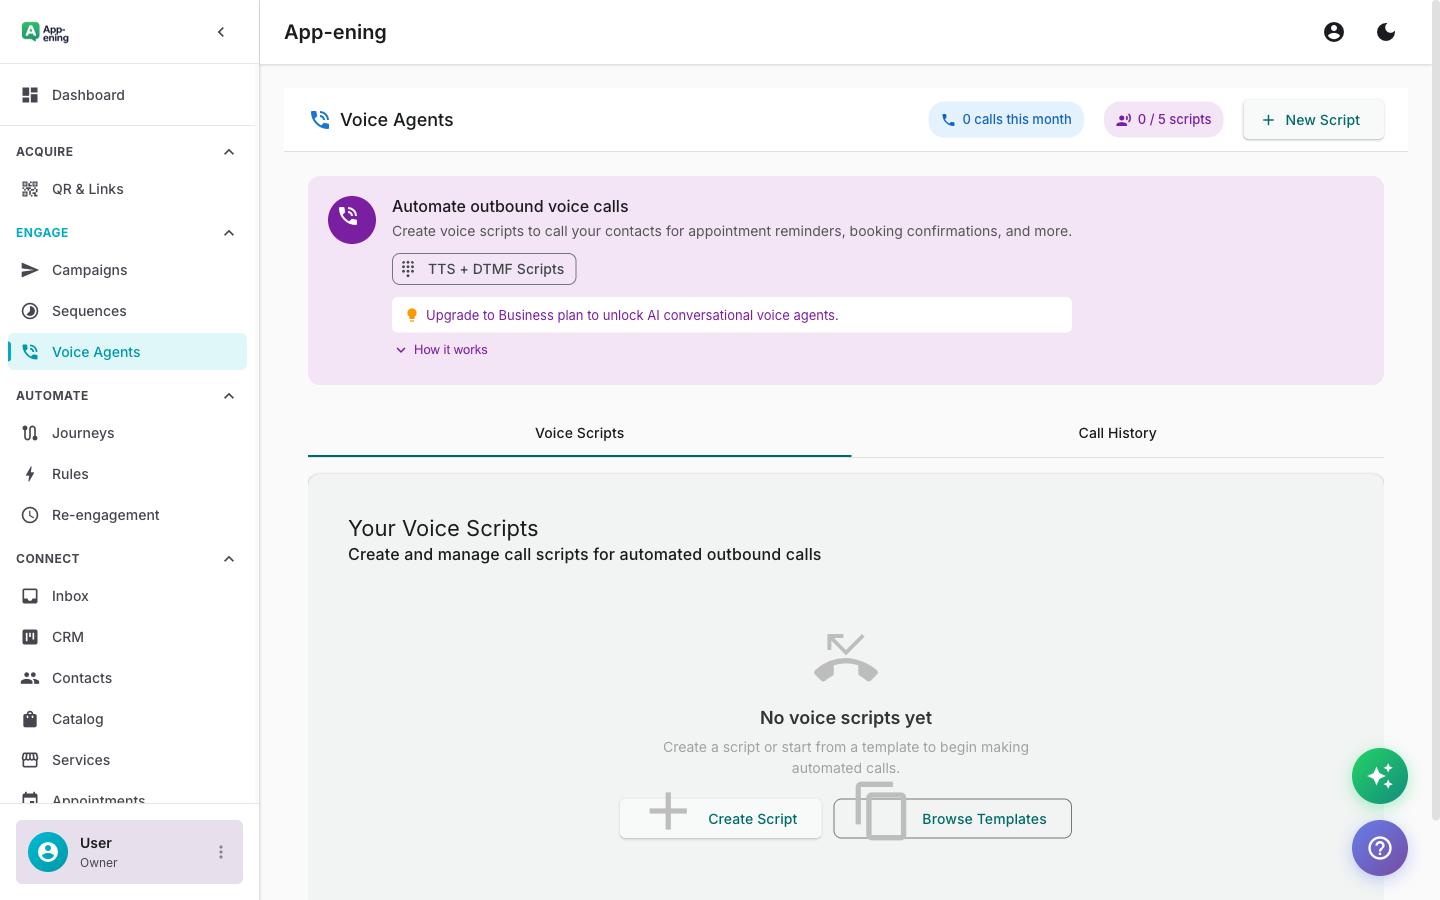Open the AI sparkle assistant button
This screenshot has height=900, width=1440.
(x=1379, y=776)
